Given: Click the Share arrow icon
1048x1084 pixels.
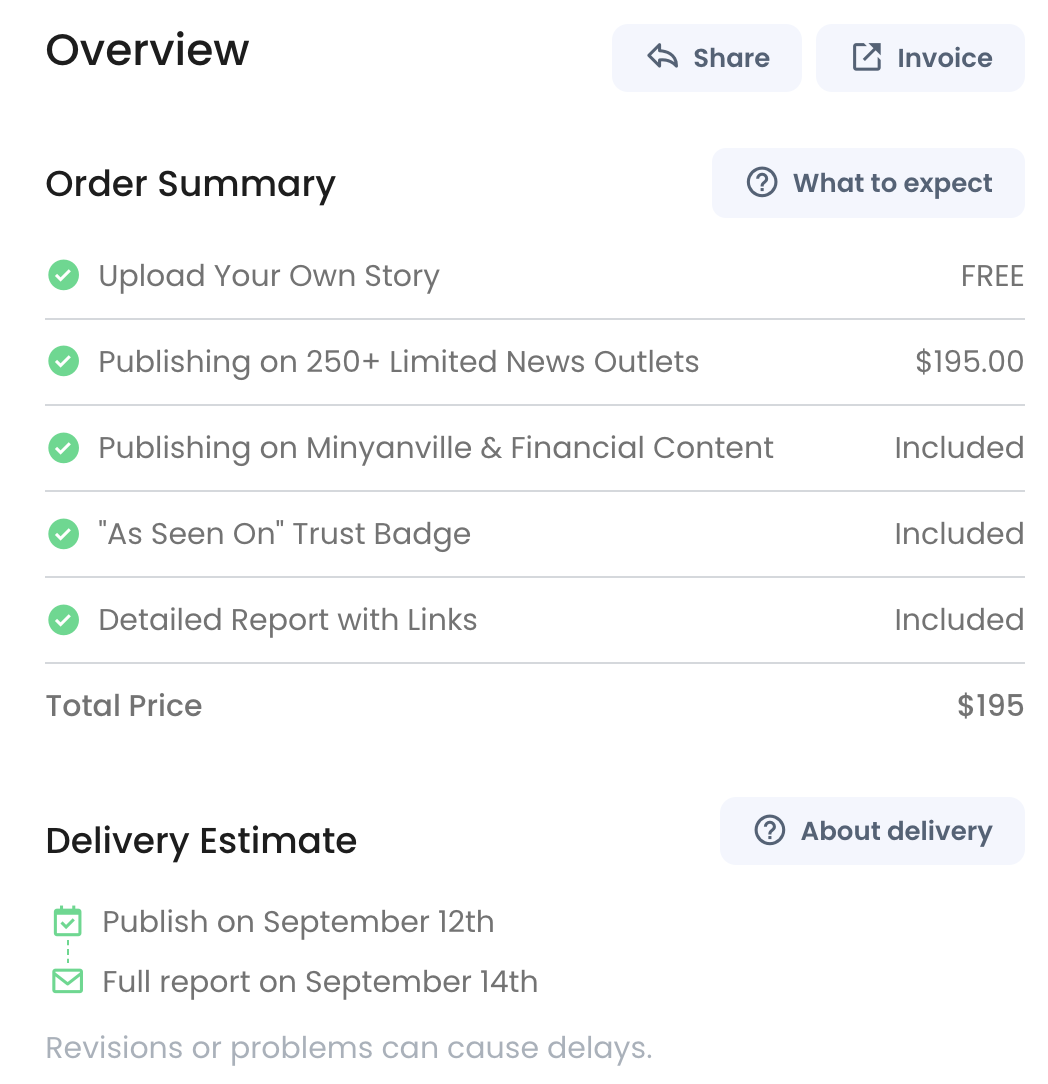Looking at the screenshot, I should tap(662, 57).
